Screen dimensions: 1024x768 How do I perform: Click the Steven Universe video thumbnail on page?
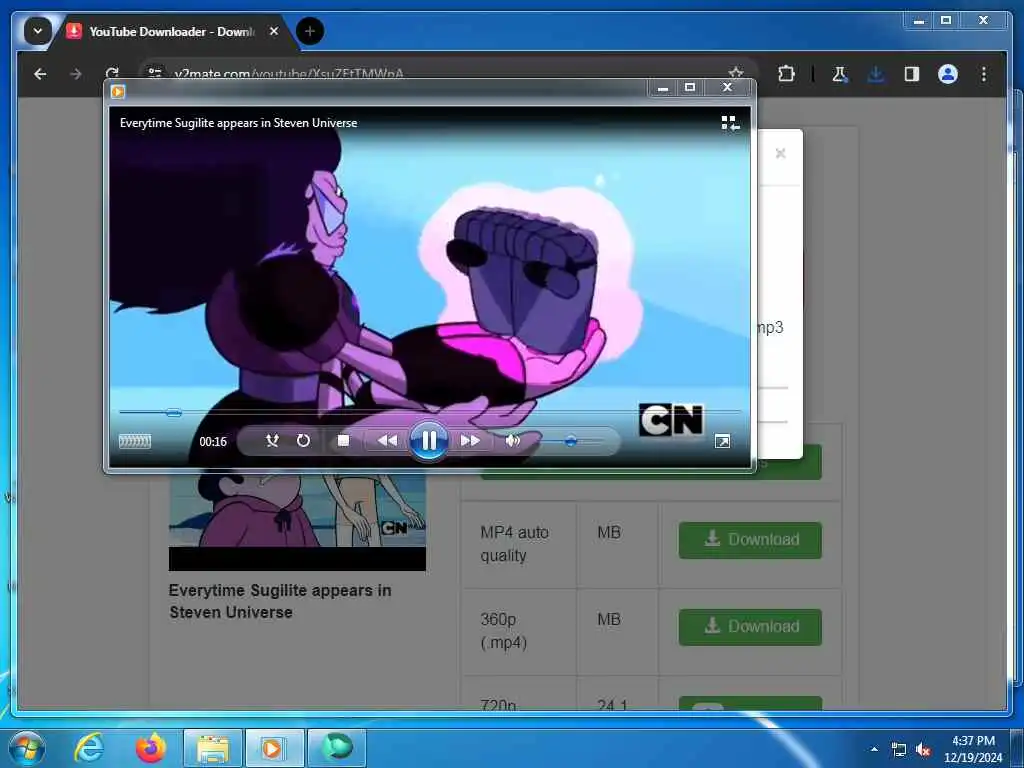pyautogui.click(x=297, y=522)
